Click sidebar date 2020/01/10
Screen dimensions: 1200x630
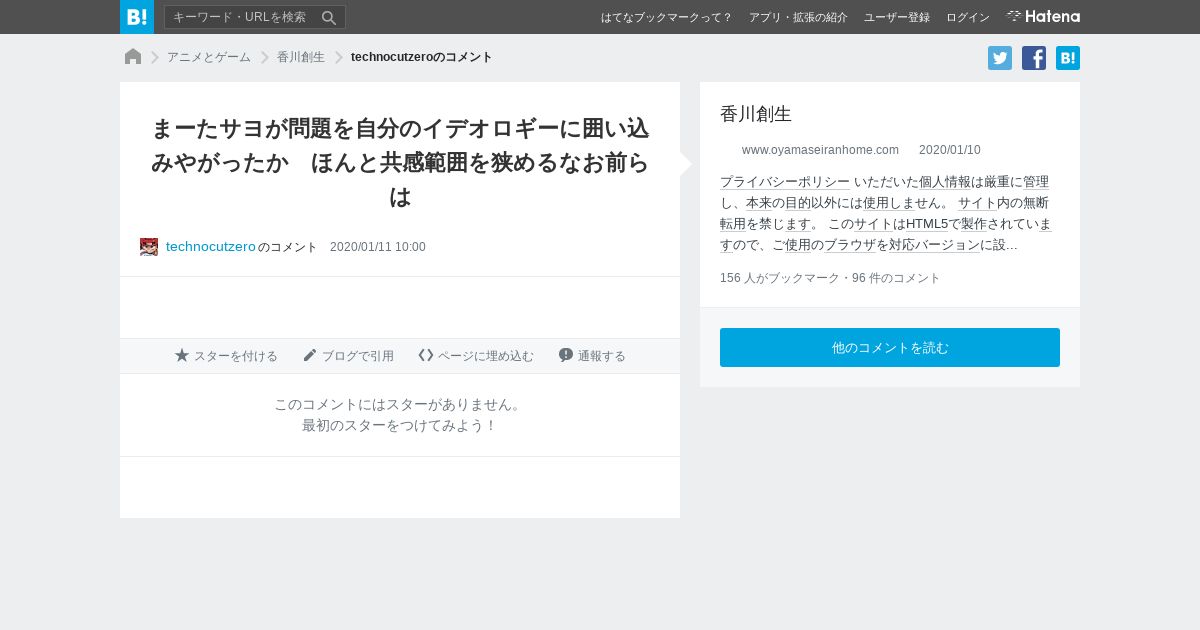point(950,150)
